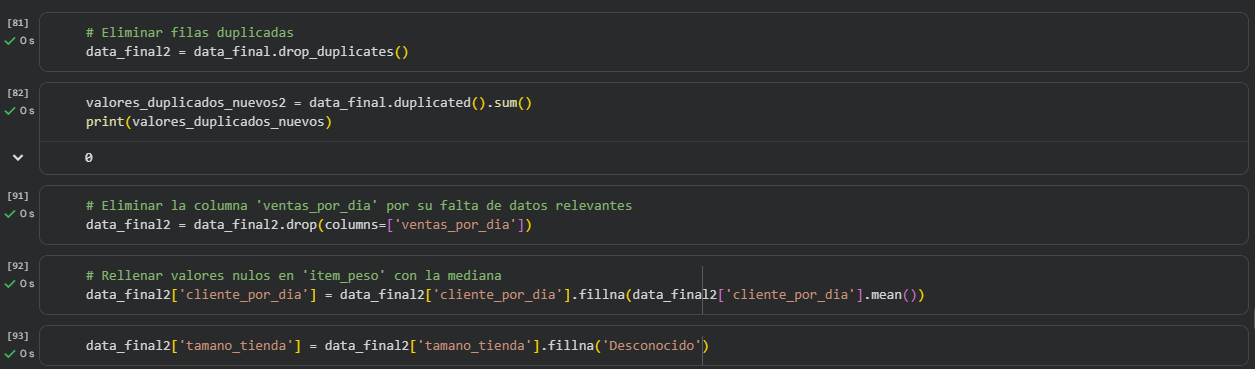Viewport: 1255px width, 369px height.
Task: Click the print(valores_duplicados_nuevos) line
Action: (x=209, y=122)
